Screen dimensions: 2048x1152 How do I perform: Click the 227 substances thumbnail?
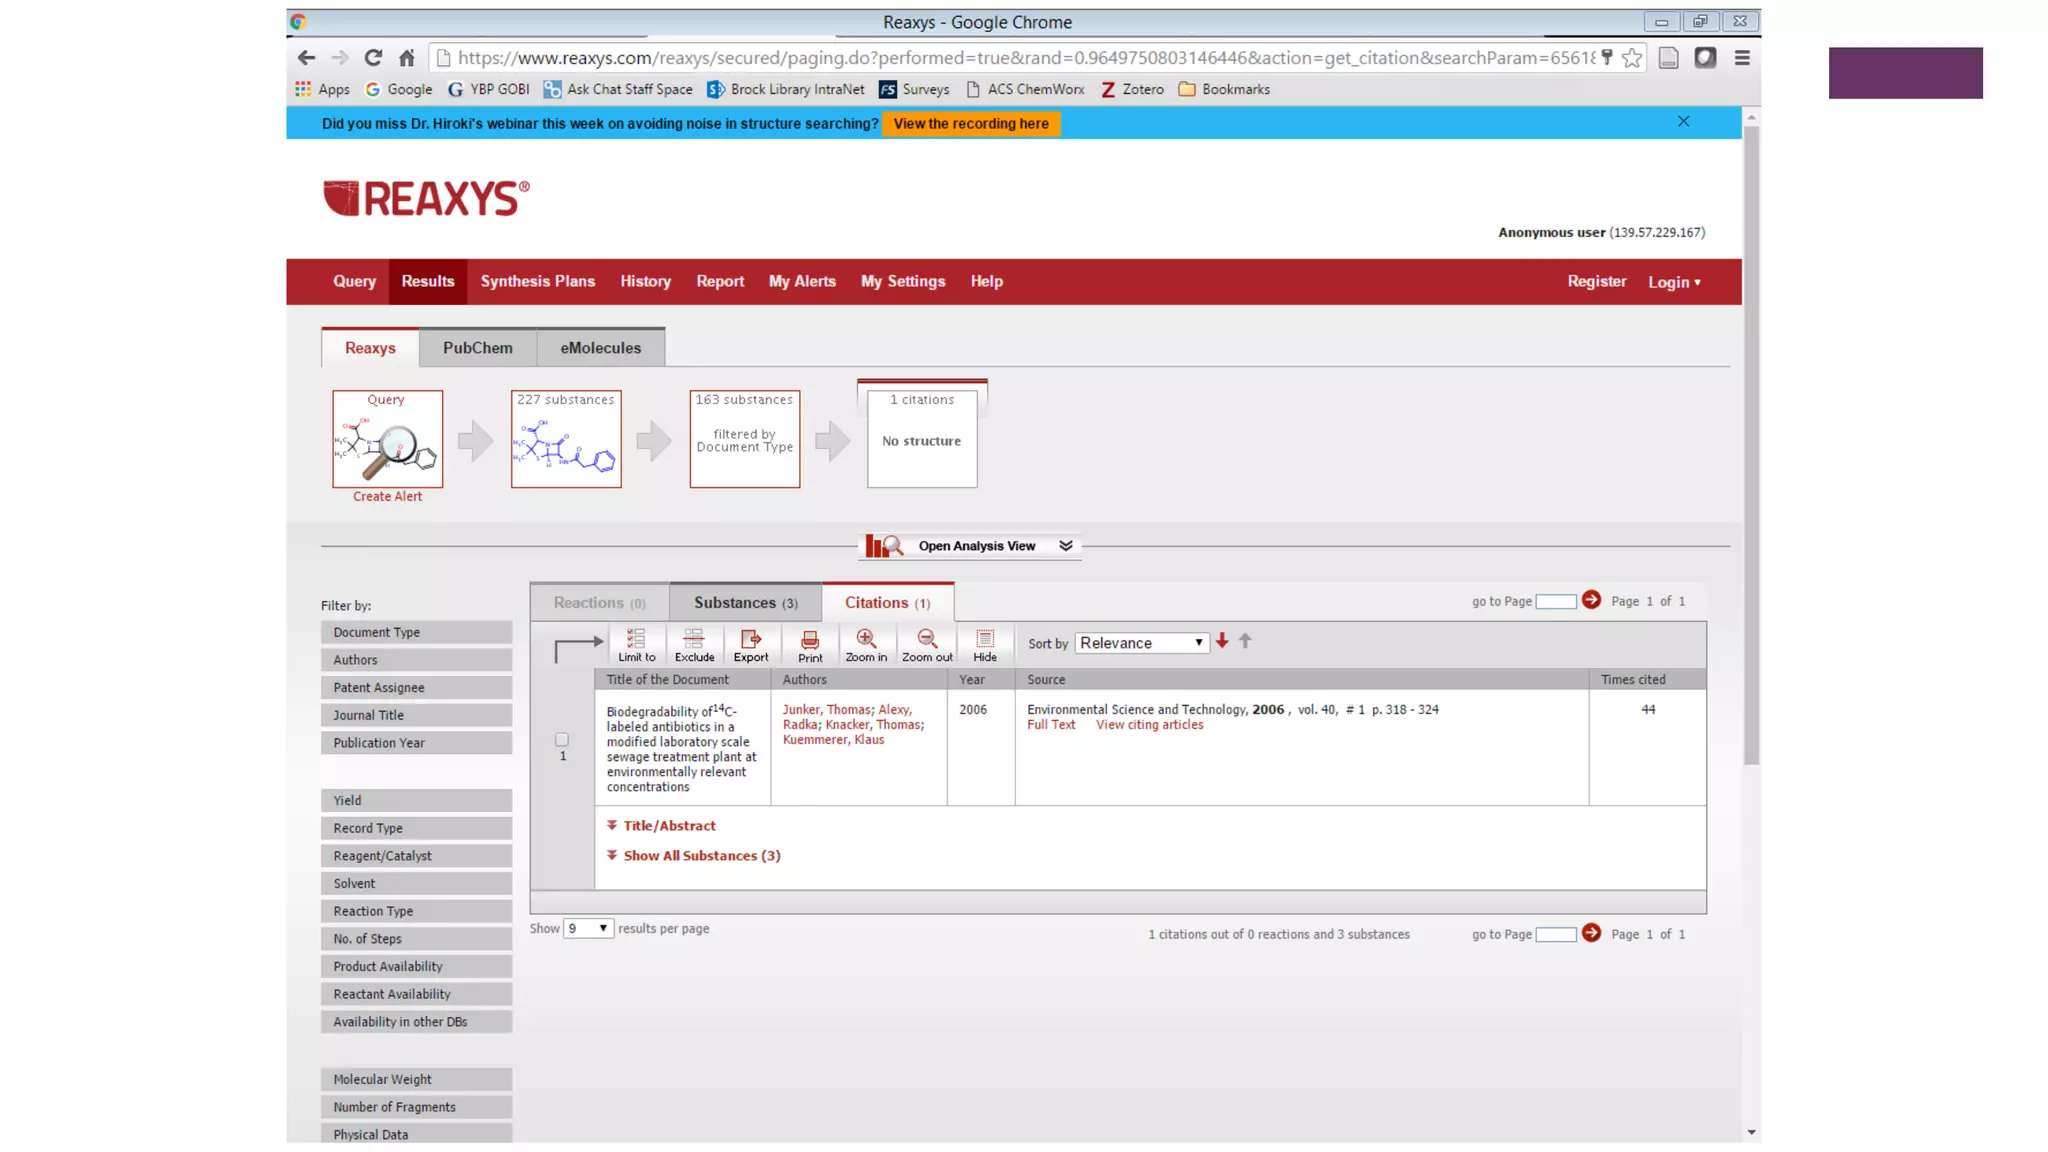pos(566,439)
